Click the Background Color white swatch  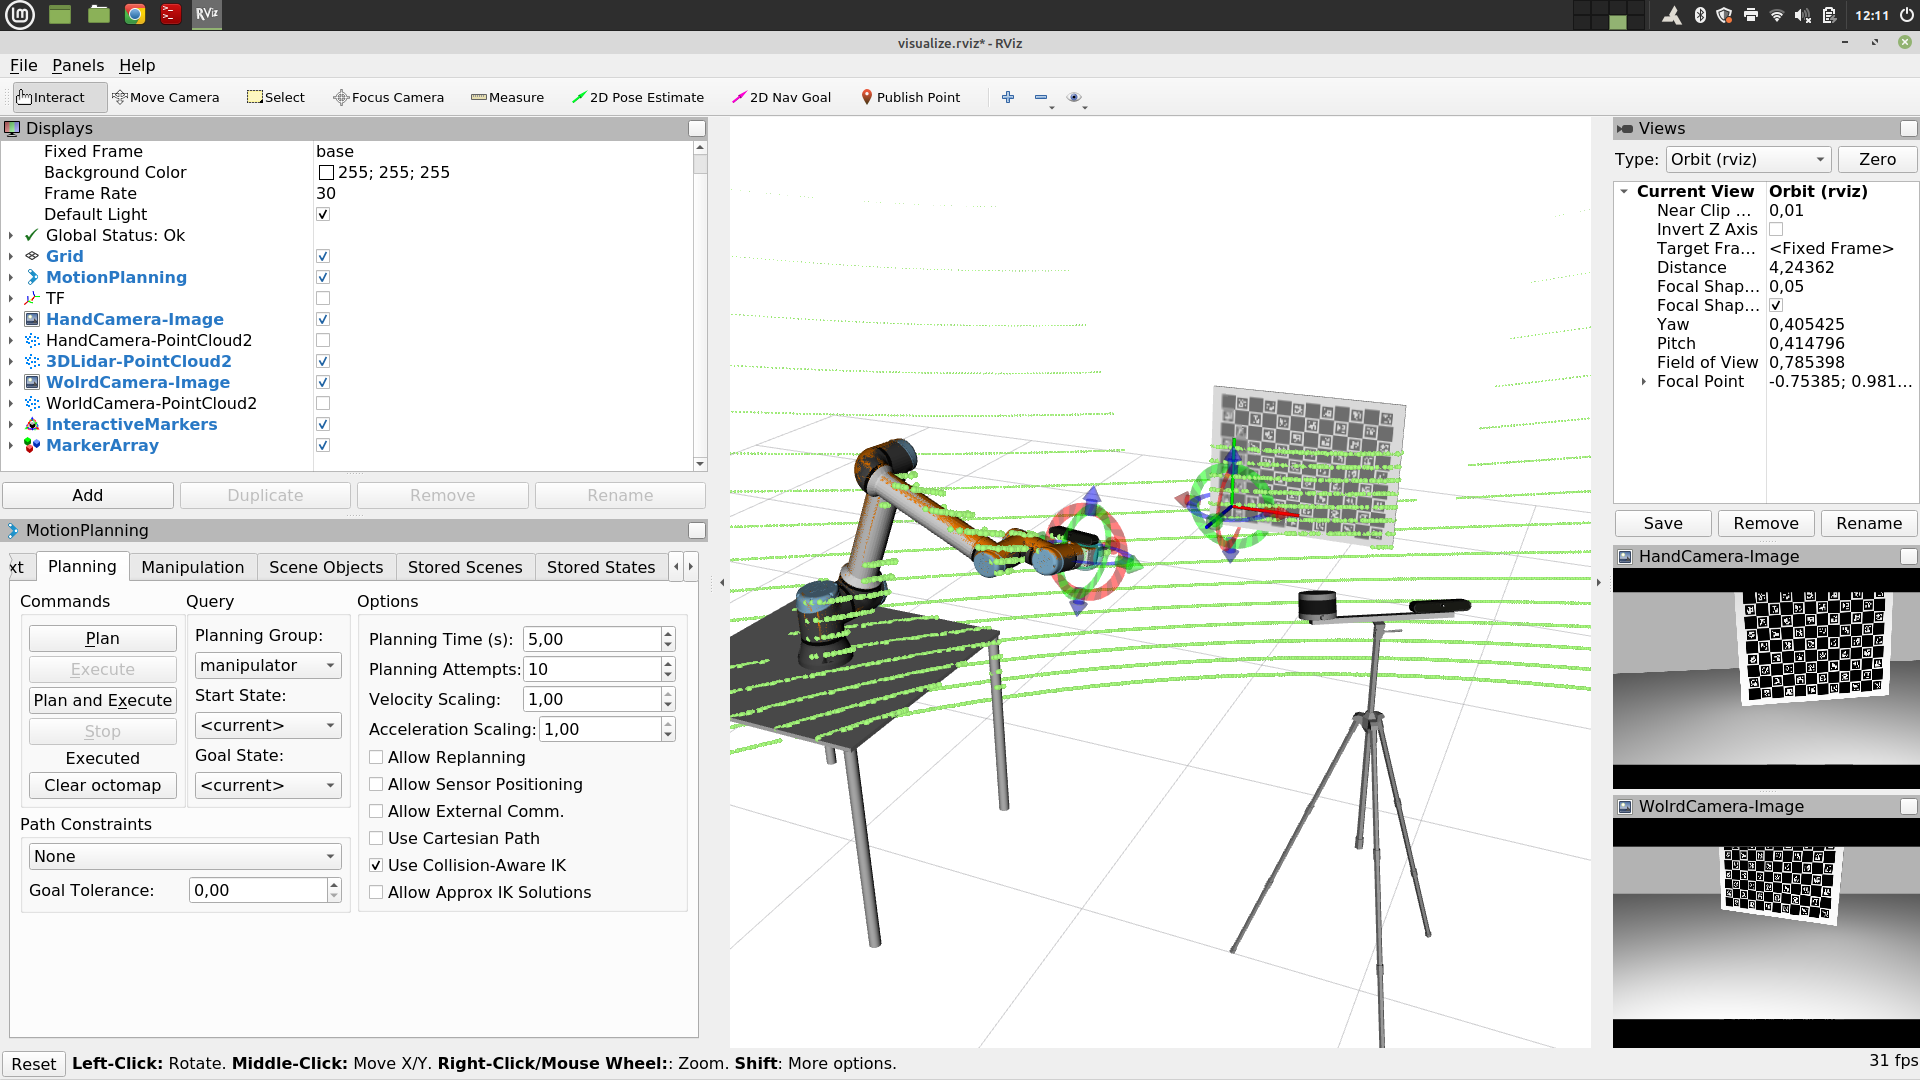(326, 172)
